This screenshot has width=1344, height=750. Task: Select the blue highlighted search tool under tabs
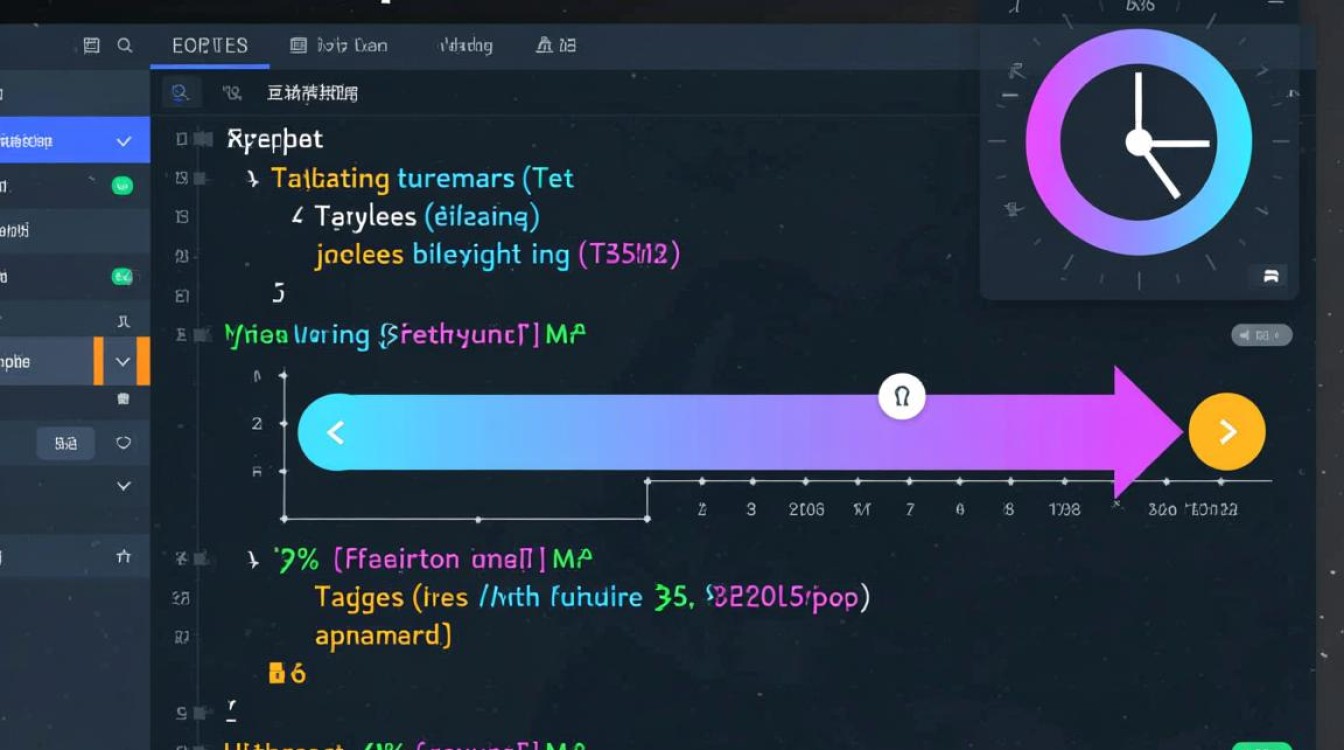click(180, 93)
